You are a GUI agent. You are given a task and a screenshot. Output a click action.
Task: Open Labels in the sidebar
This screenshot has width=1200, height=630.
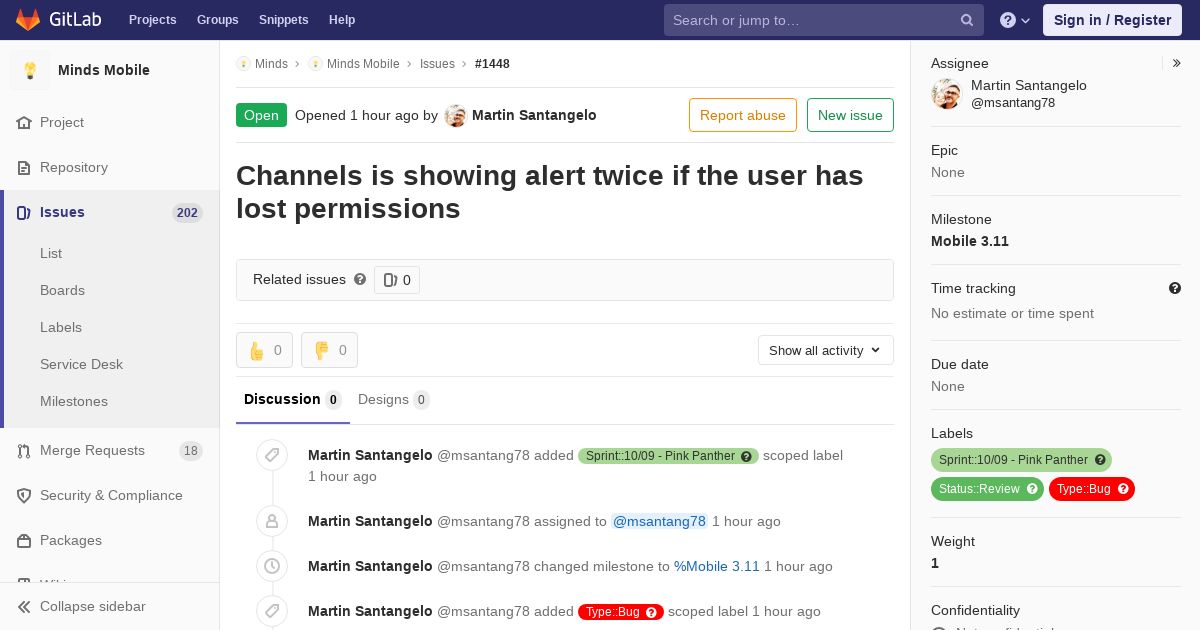(61, 327)
